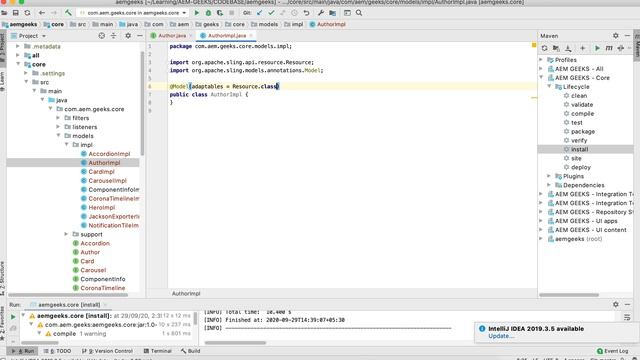Select the clean lifecycle goal
This screenshot has height=360, width=640.
[x=579, y=96]
